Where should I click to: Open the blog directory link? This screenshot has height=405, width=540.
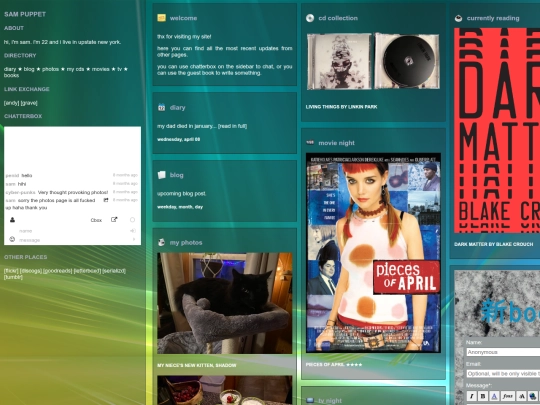[29, 69]
